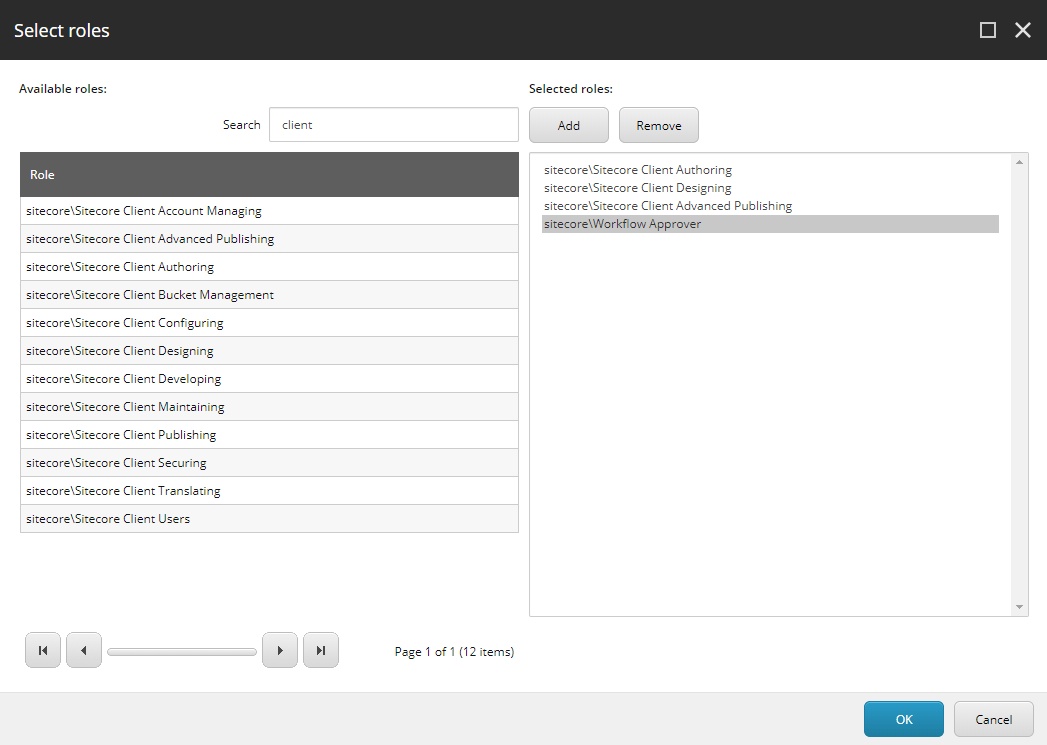Click the pager slider track
The height and width of the screenshot is (745, 1047).
point(182,652)
